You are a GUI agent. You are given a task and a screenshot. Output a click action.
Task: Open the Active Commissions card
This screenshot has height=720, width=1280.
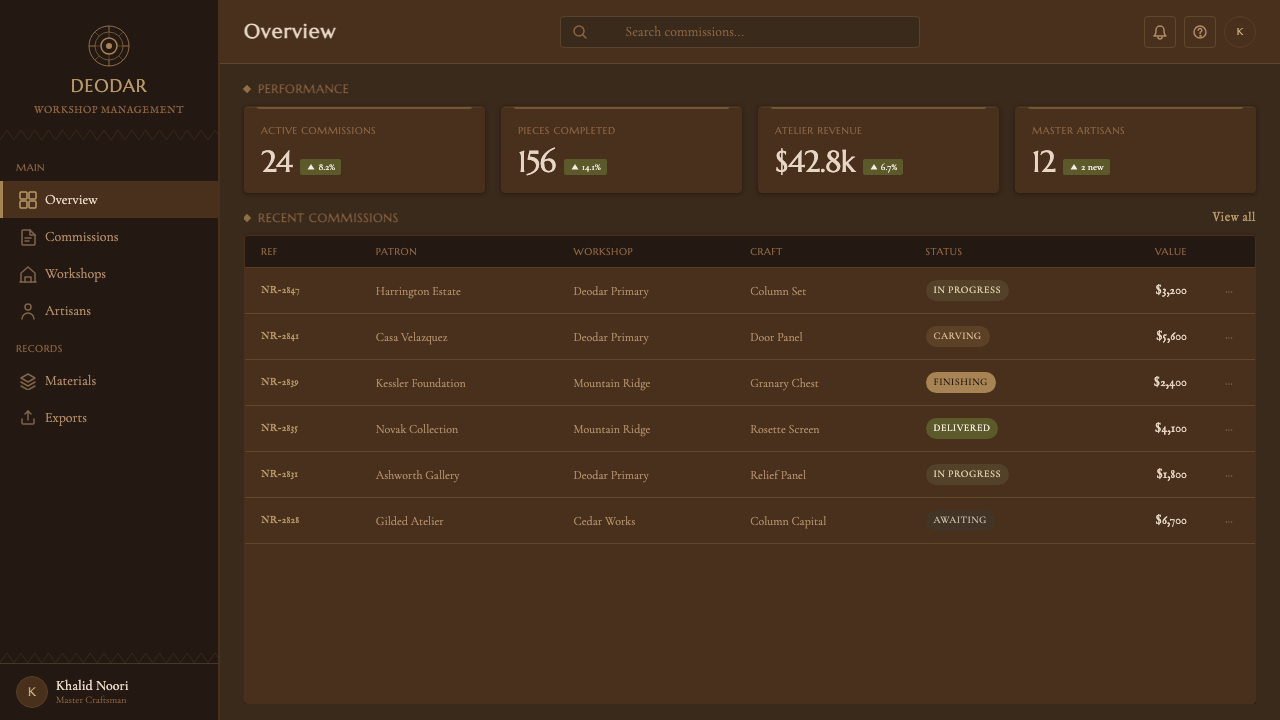(x=365, y=150)
